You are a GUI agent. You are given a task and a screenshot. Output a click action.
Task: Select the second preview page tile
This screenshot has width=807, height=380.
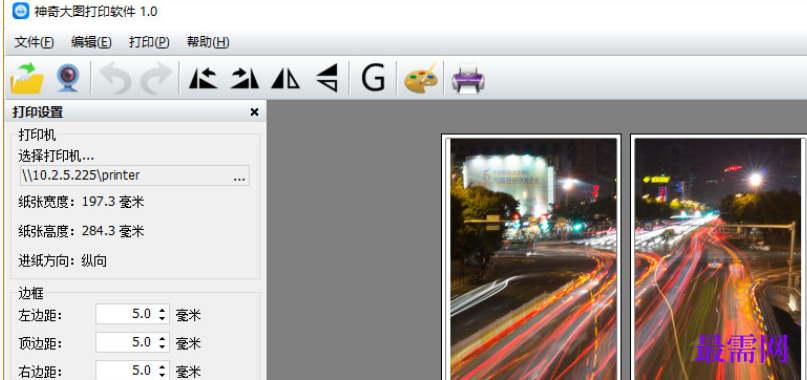point(718,257)
